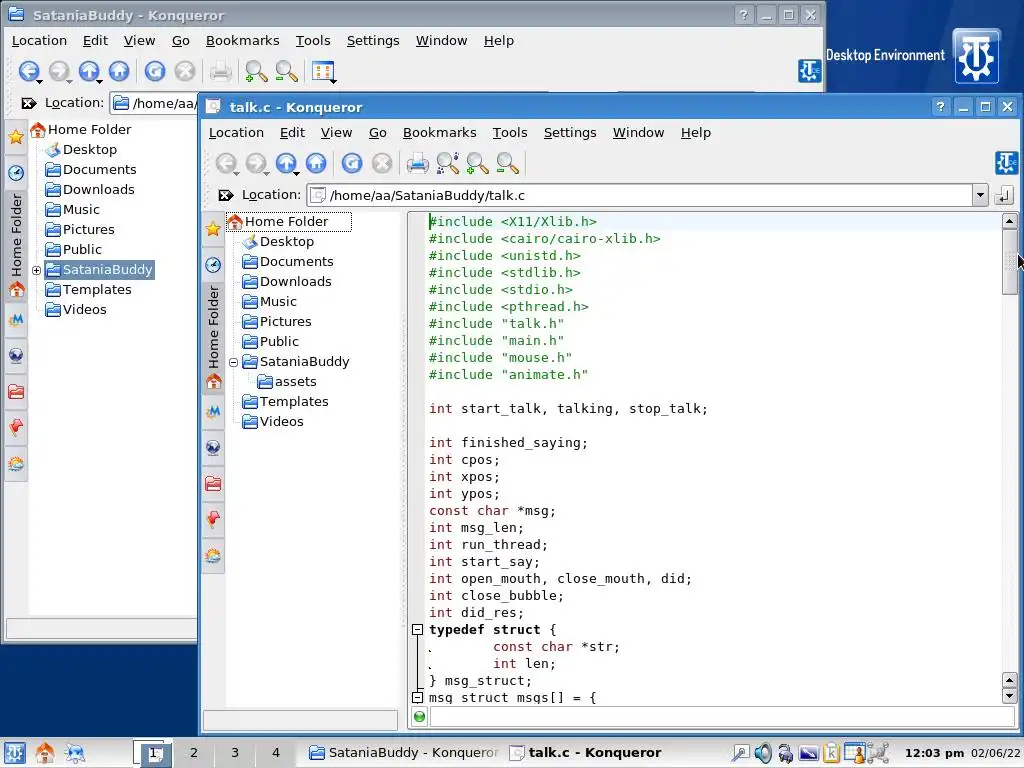Open location history dropdown in talk.c window
The height and width of the screenshot is (768, 1024).
pyautogui.click(x=980, y=195)
